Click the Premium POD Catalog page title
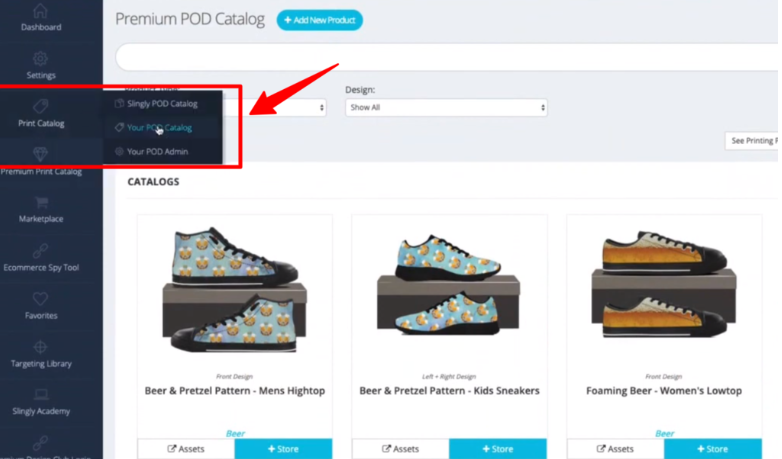Image resolution: width=782 pixels, height=459 pixels. coord(190,19)
